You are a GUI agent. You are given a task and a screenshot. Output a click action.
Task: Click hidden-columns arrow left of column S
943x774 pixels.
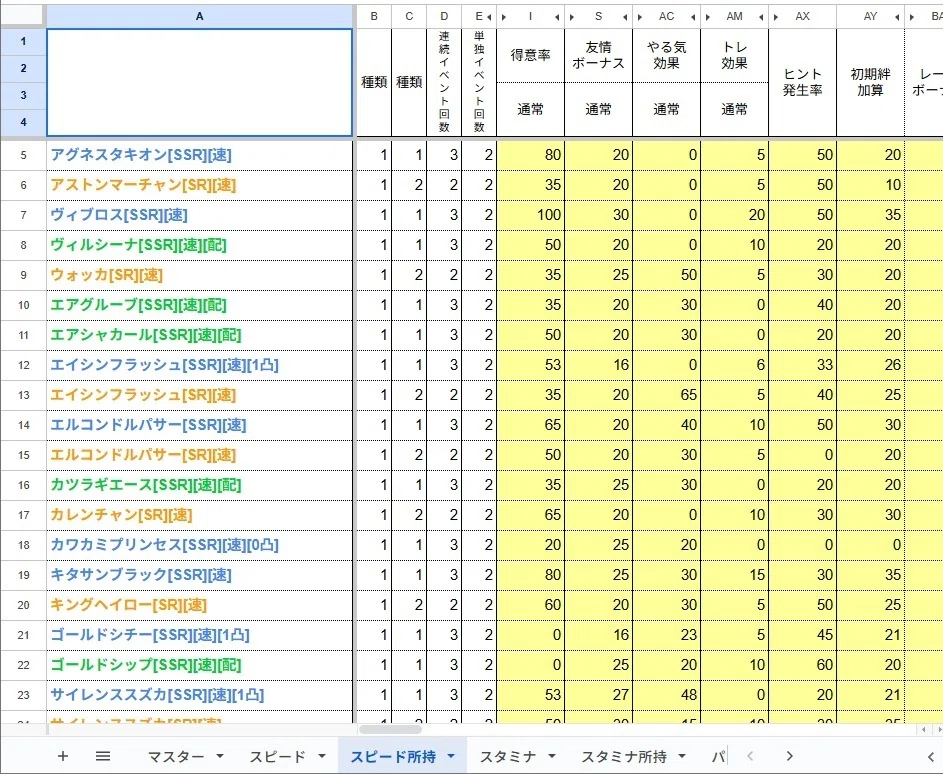(x=571, y=17)
